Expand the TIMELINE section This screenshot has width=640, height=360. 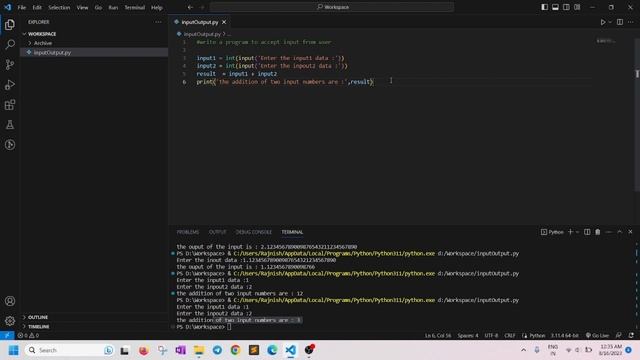click(94, 327)
